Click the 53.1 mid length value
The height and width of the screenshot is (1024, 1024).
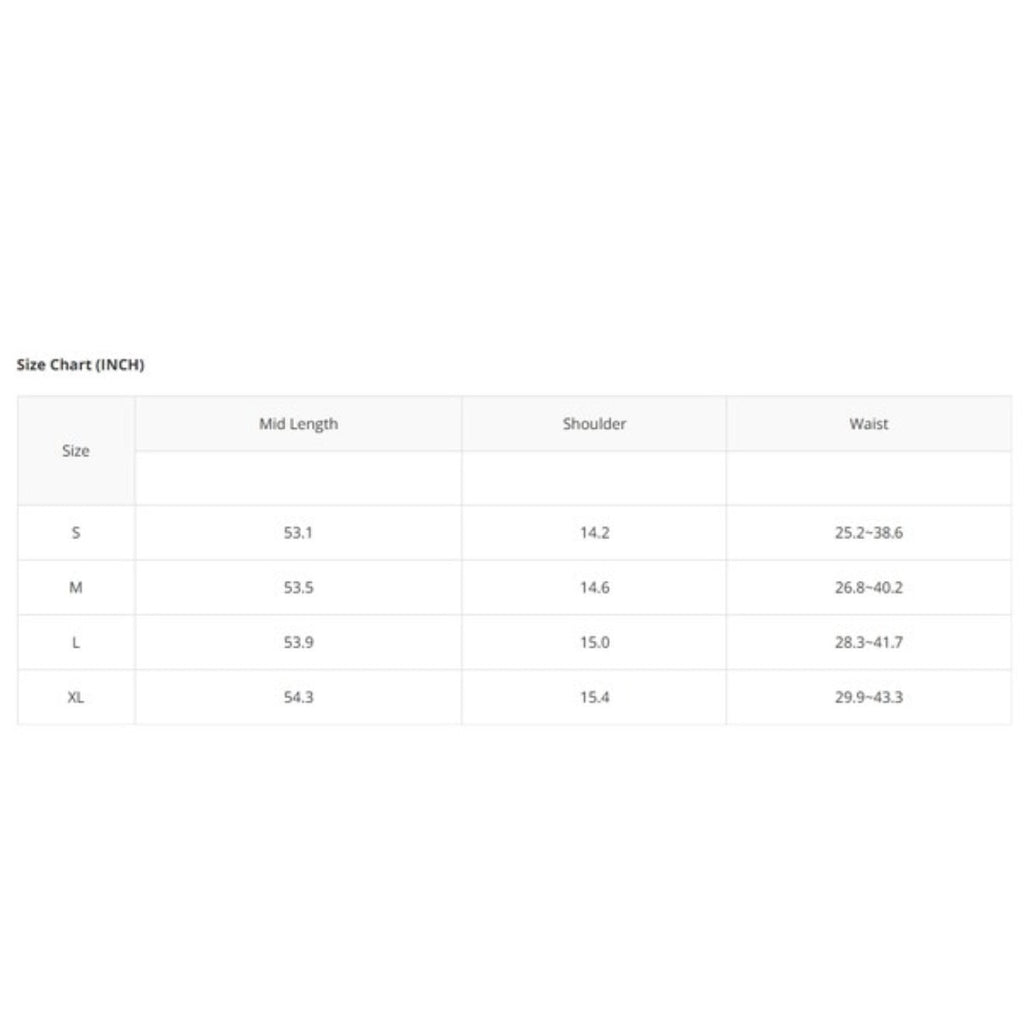pyautogui.click(x=298, y=533)
